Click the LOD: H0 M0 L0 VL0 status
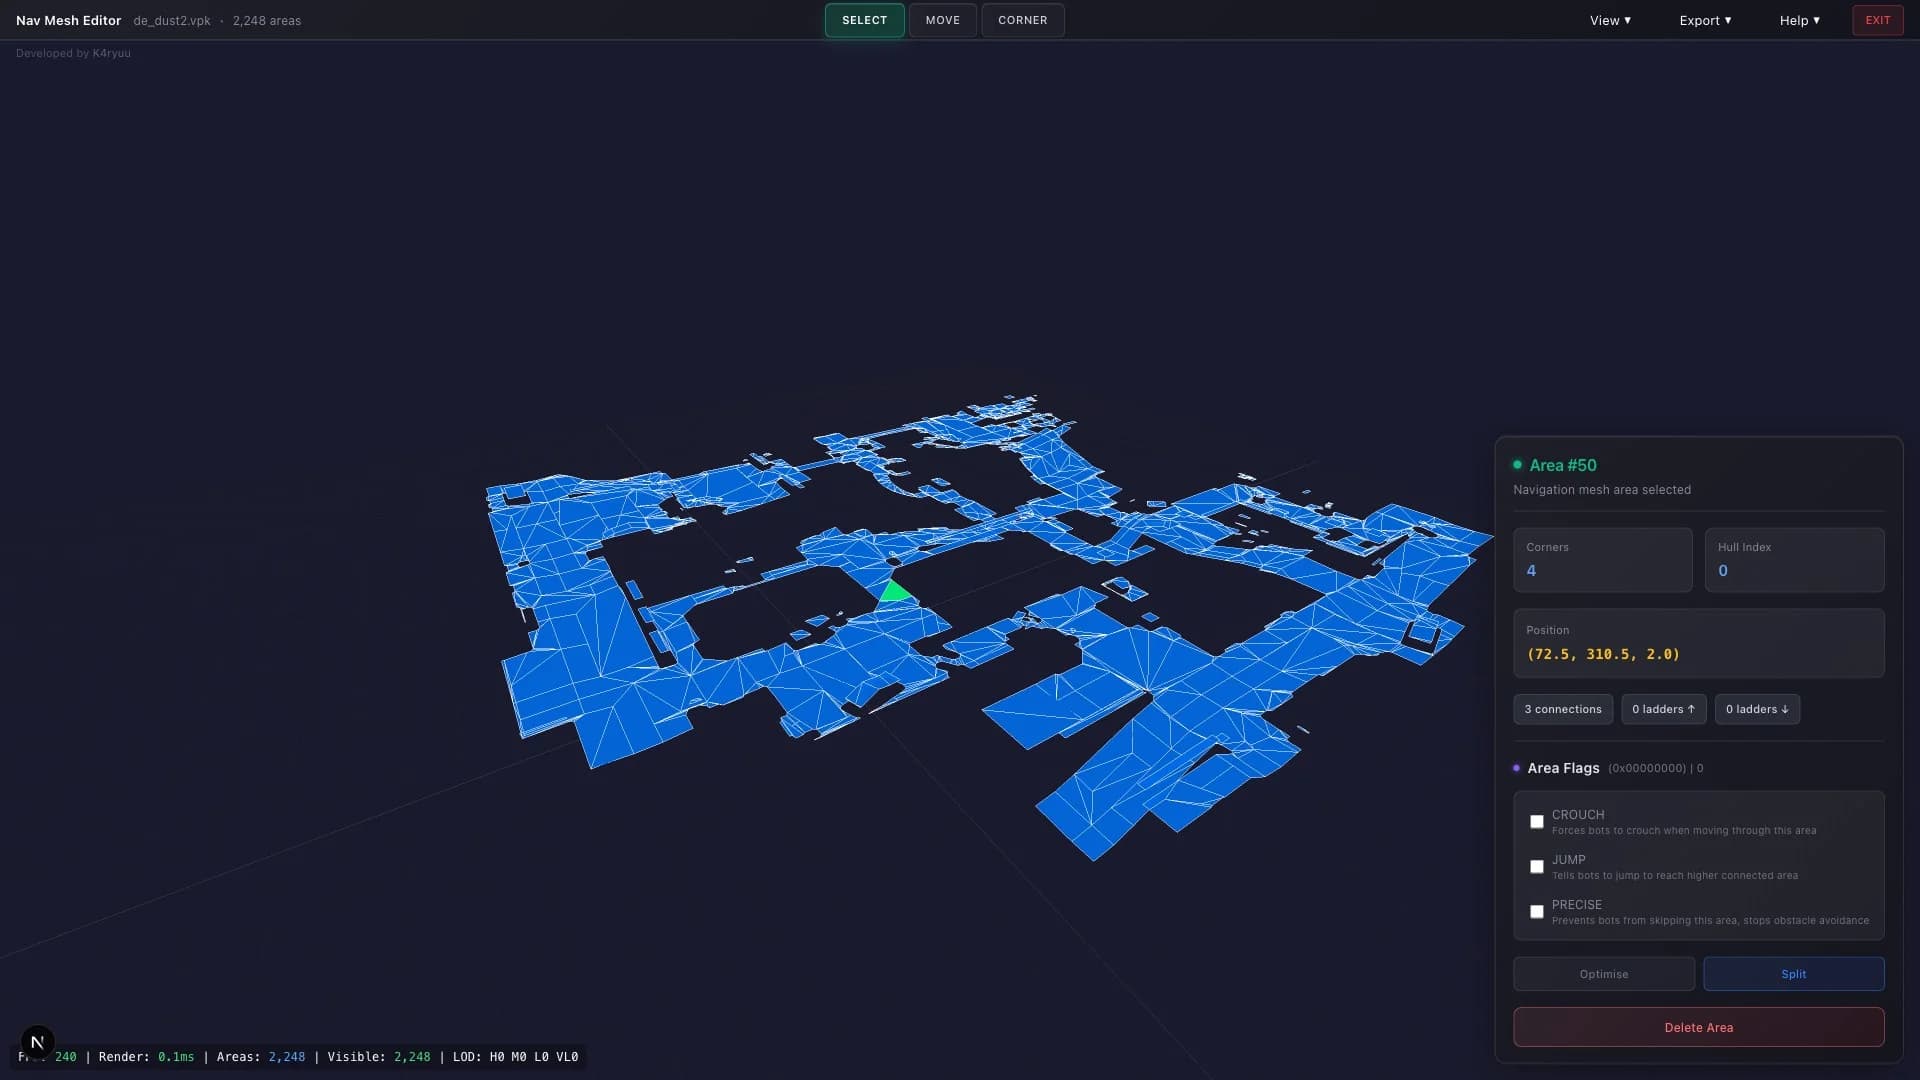The width and height of the screenshot is (1920, 1080). 515,1057
